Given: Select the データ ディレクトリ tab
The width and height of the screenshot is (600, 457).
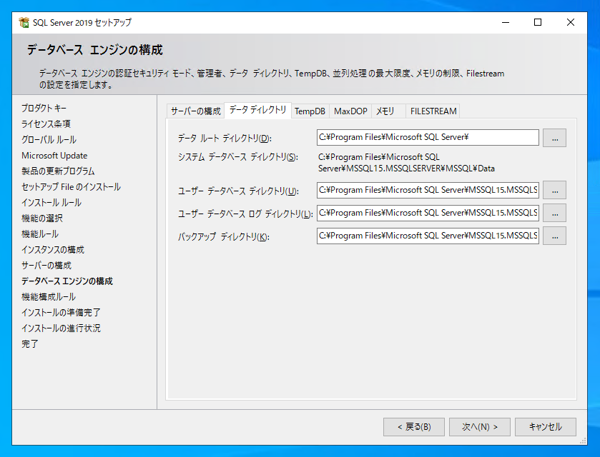Looking at the screenshot, I should pos(258,110).
